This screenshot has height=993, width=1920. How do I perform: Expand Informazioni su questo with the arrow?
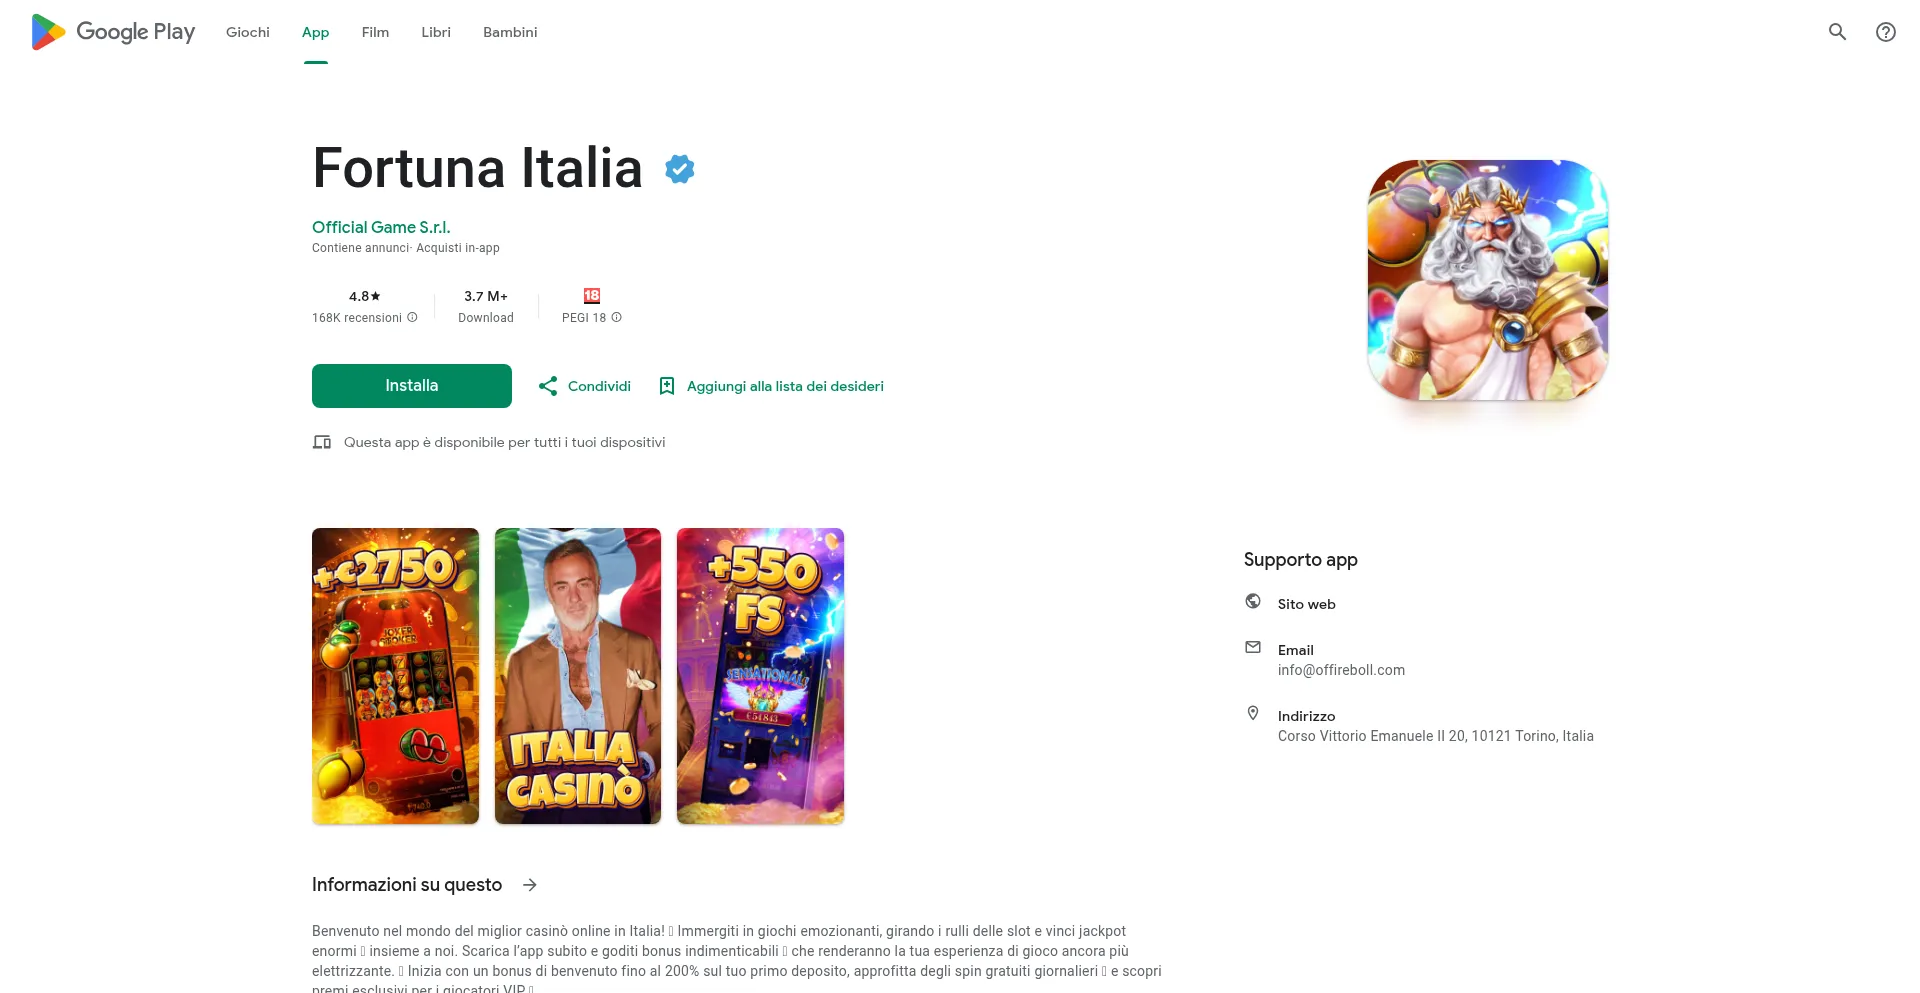530,885
